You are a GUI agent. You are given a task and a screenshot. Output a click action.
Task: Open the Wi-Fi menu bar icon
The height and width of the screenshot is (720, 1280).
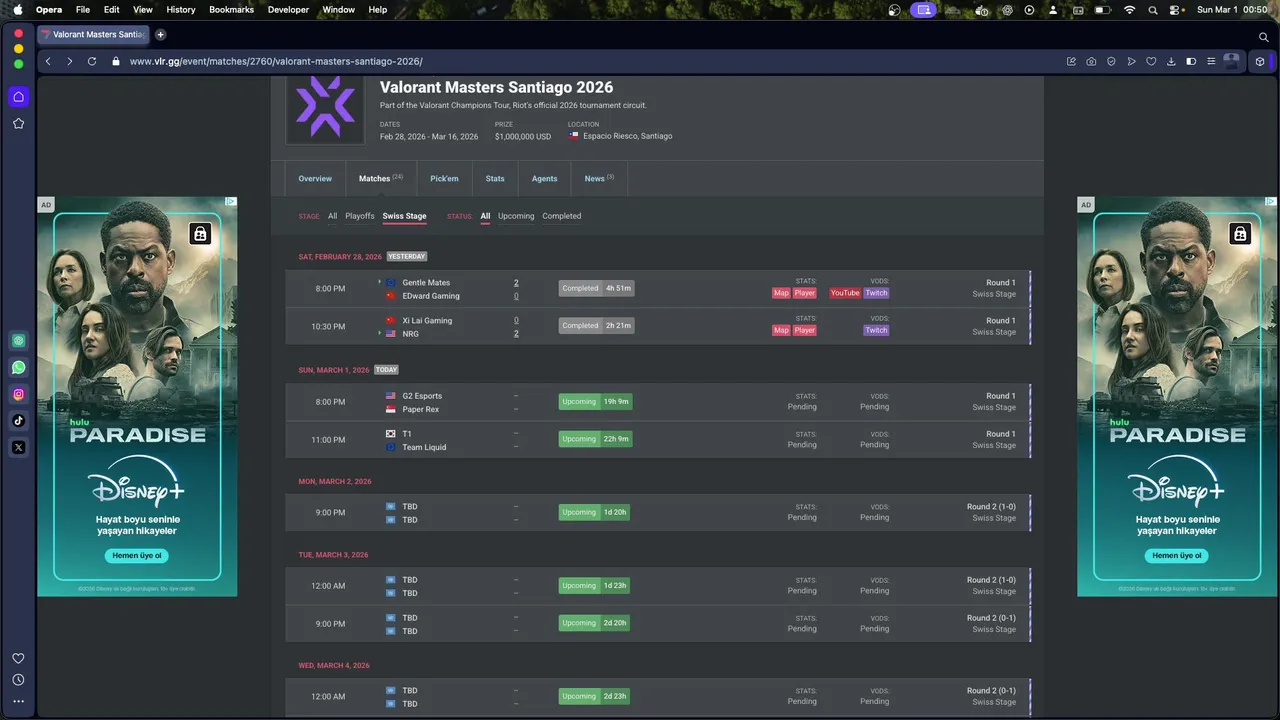coord(1129,9)
